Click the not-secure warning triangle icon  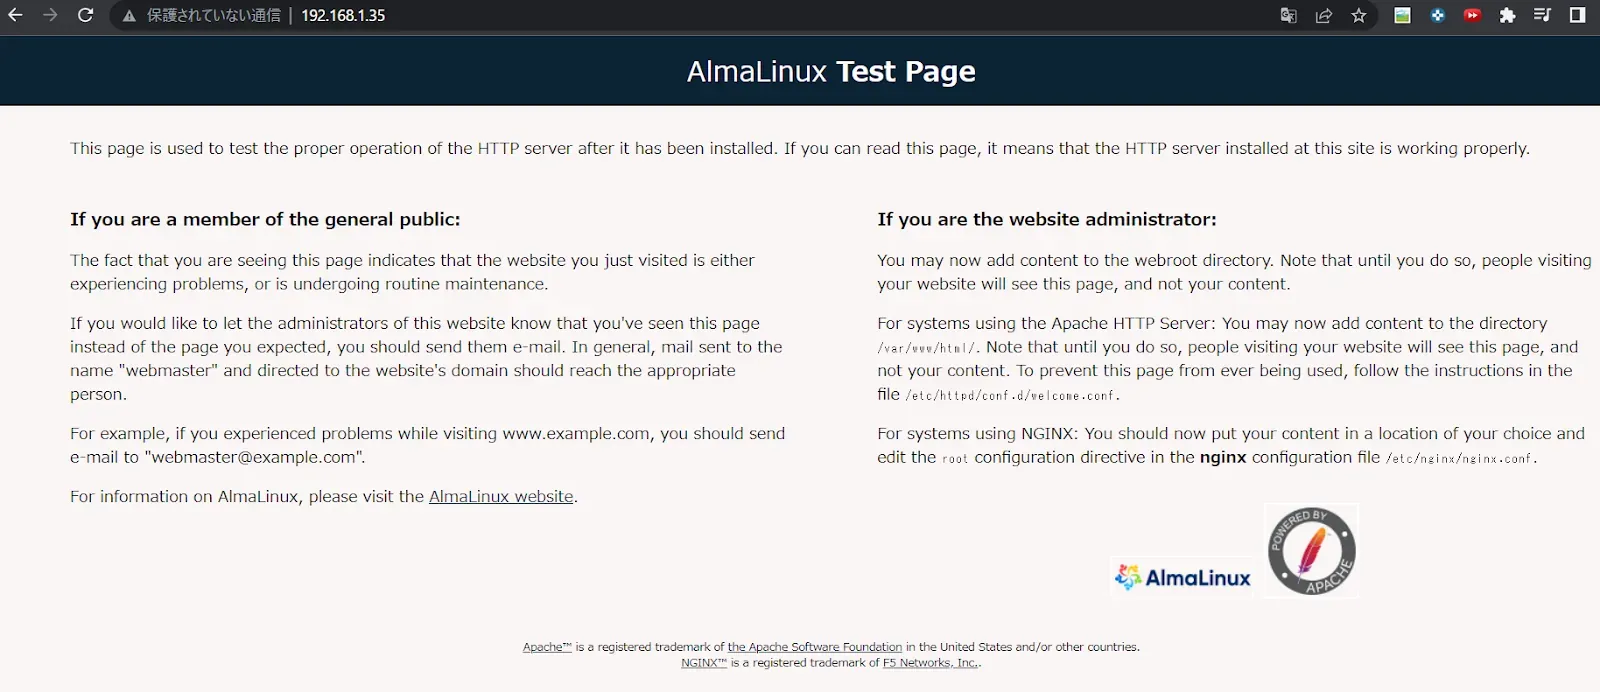click(129, 16)
